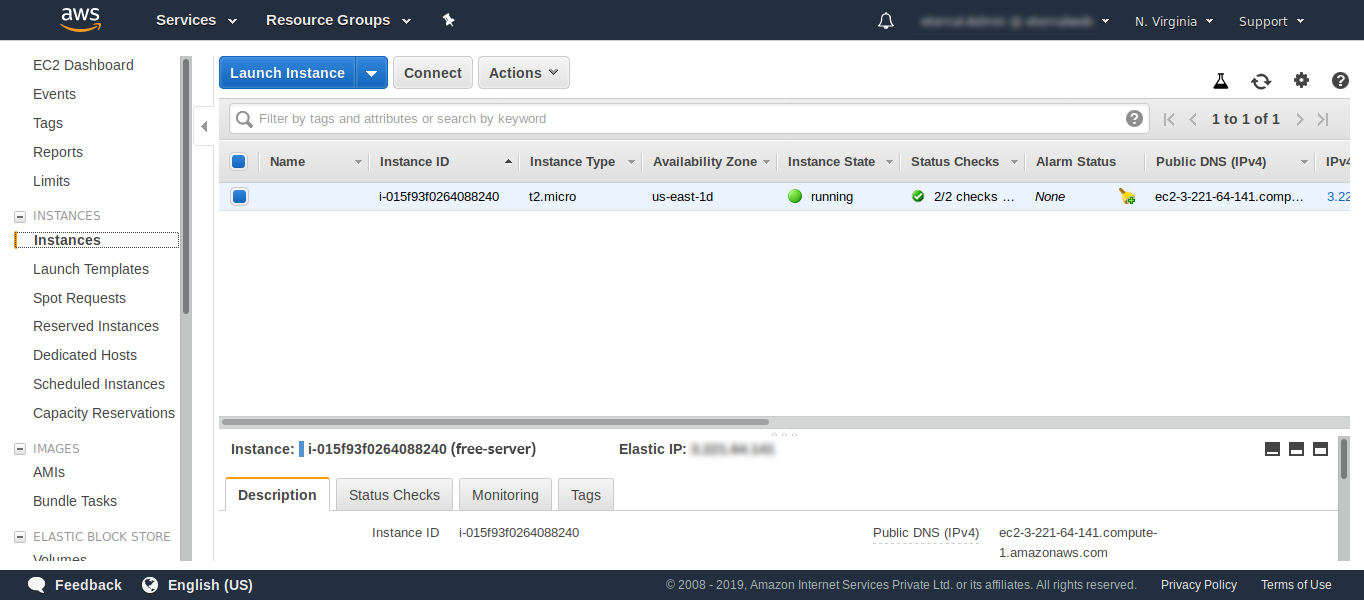
Task: Collapse the IMAGES sidebar section
Action: 19,449
